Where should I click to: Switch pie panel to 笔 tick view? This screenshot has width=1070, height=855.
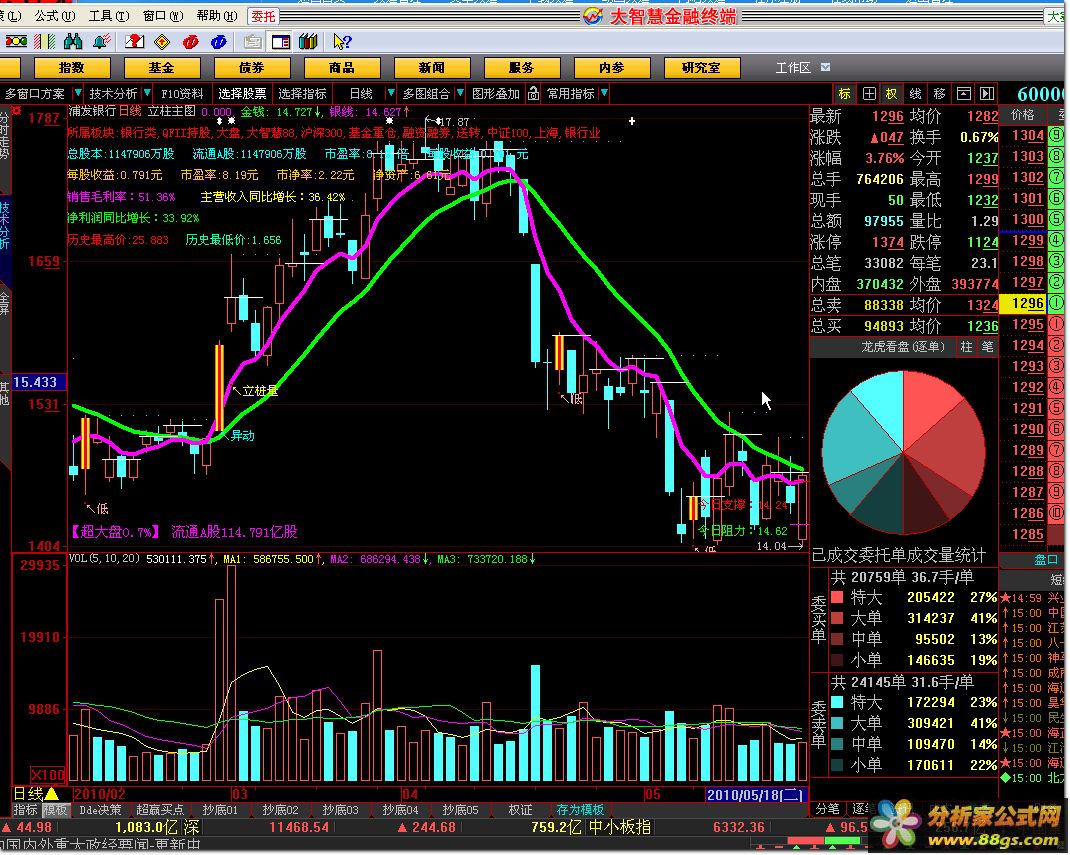pos(987,347)
